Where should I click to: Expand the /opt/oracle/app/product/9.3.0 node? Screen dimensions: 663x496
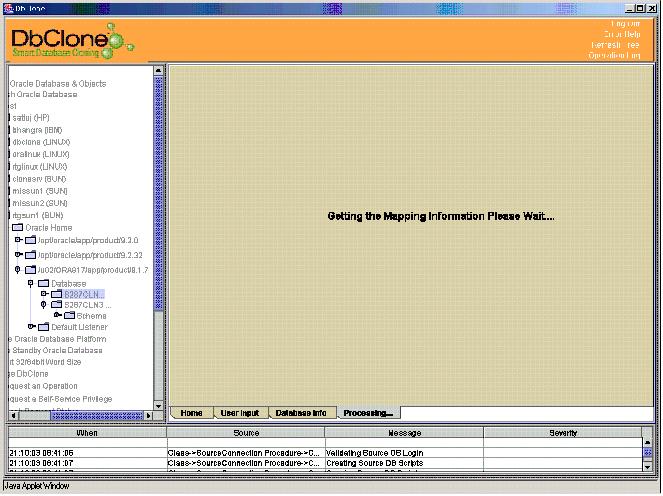(18, 240)
